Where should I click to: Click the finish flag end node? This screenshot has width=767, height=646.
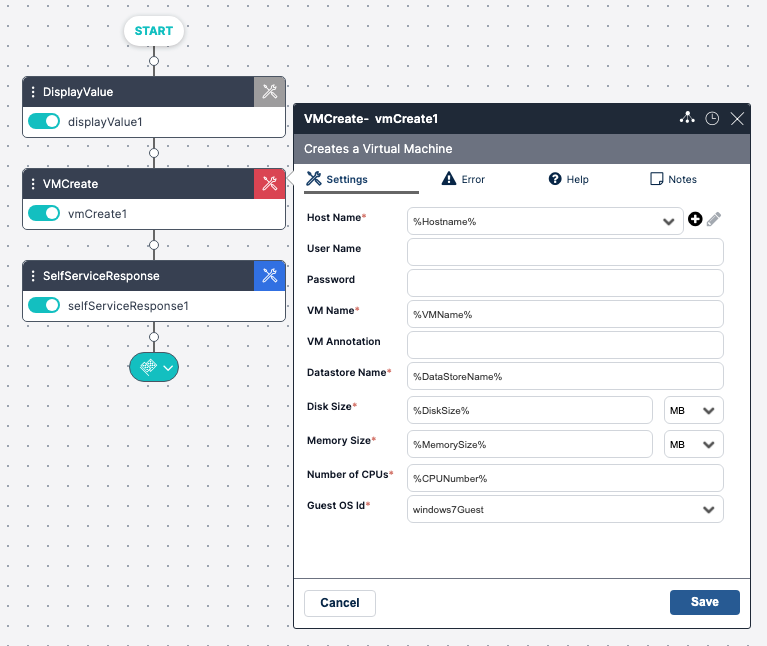click(x=149, y=367)
